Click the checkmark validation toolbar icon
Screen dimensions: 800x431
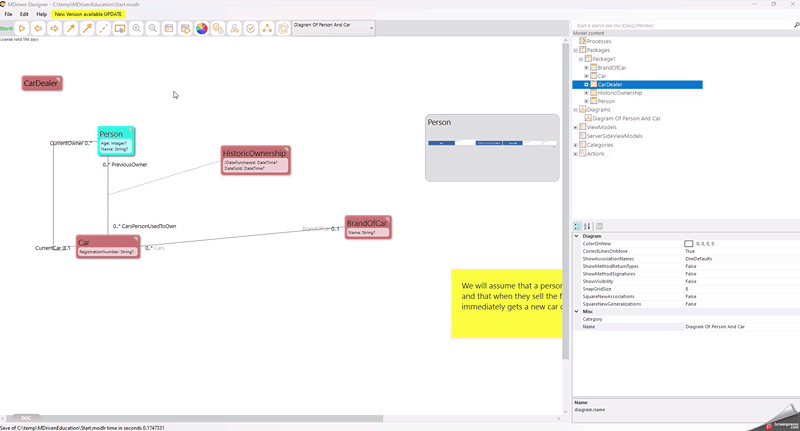tap(251, 29)
